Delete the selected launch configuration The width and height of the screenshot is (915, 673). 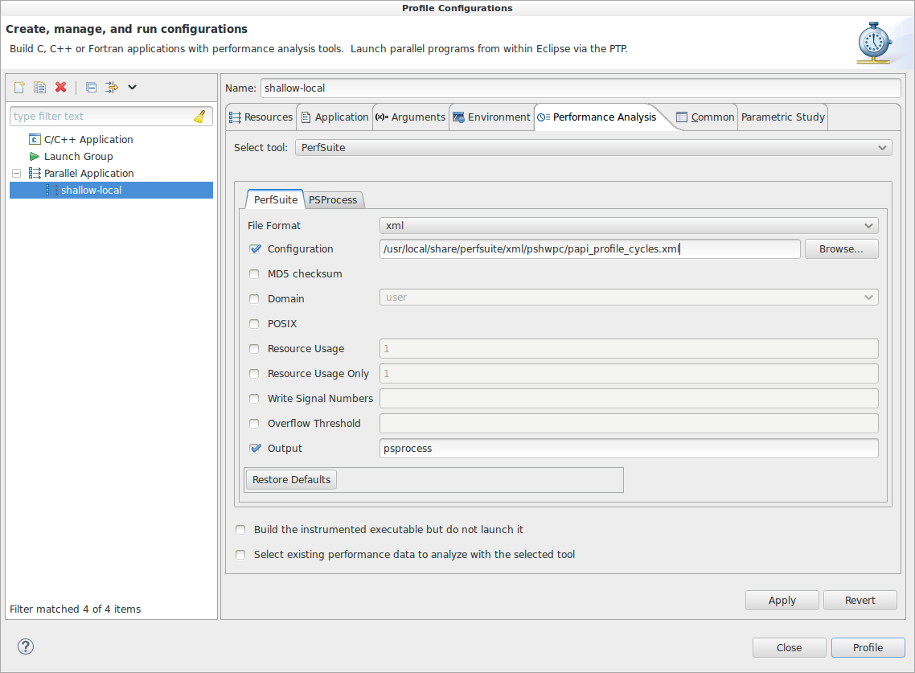click(61, 88)
